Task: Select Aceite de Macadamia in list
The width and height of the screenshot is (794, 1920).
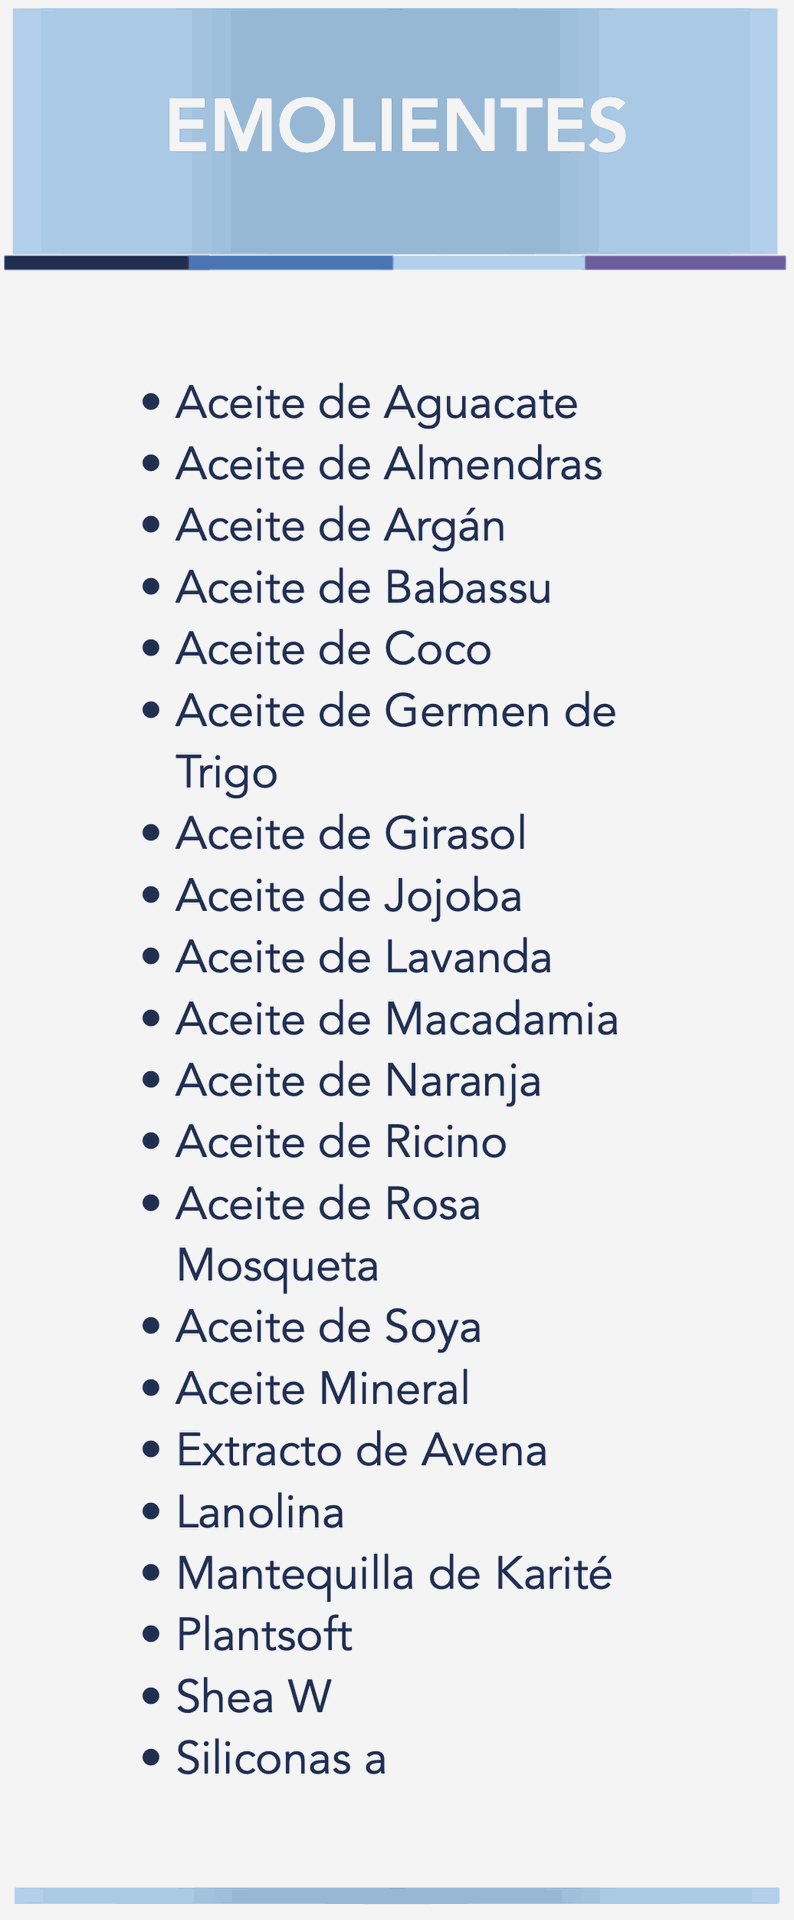Action: [396, 1020]
